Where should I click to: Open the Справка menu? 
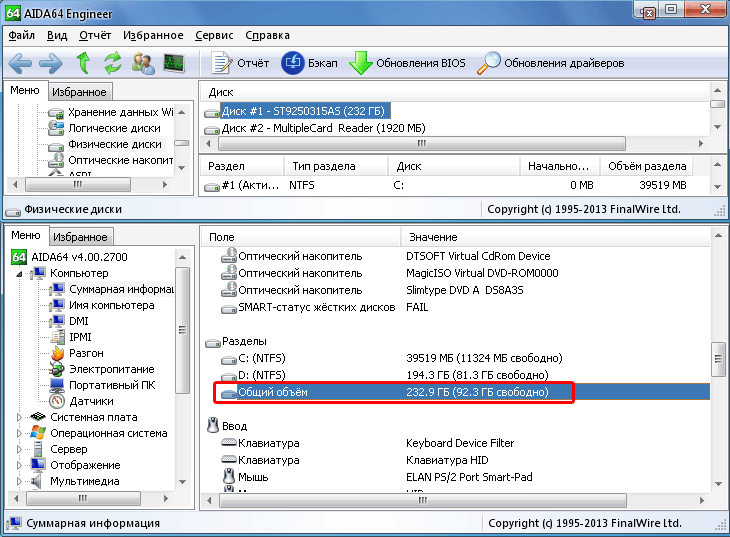click(267, 35)
